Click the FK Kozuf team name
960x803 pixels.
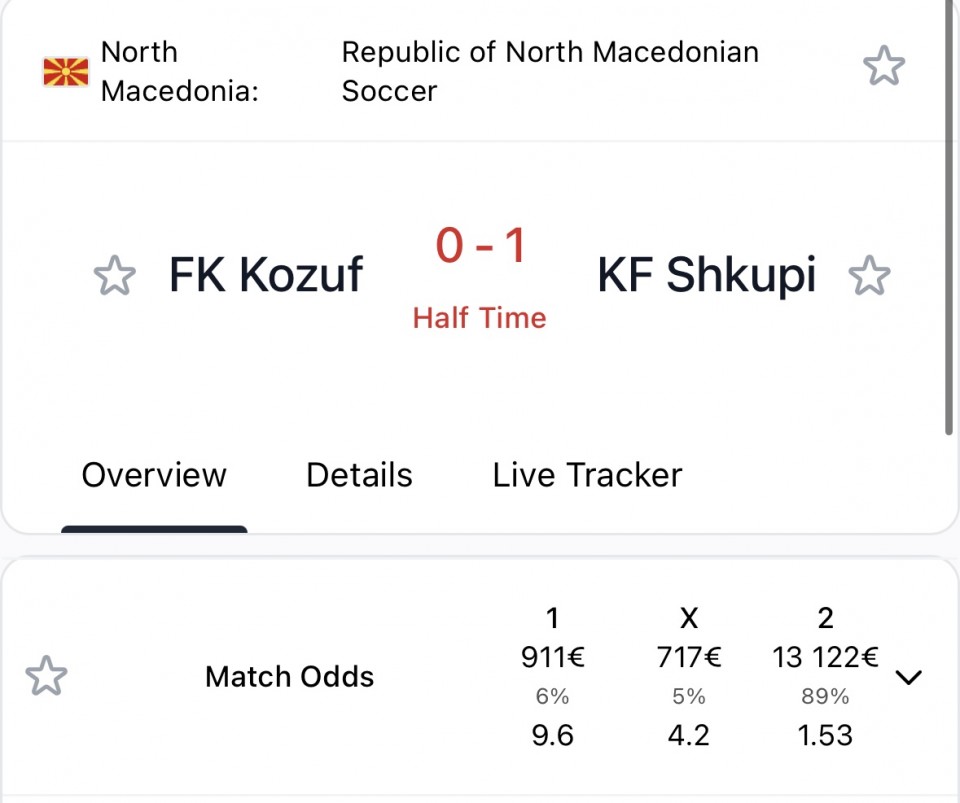[x=266, y=275]
